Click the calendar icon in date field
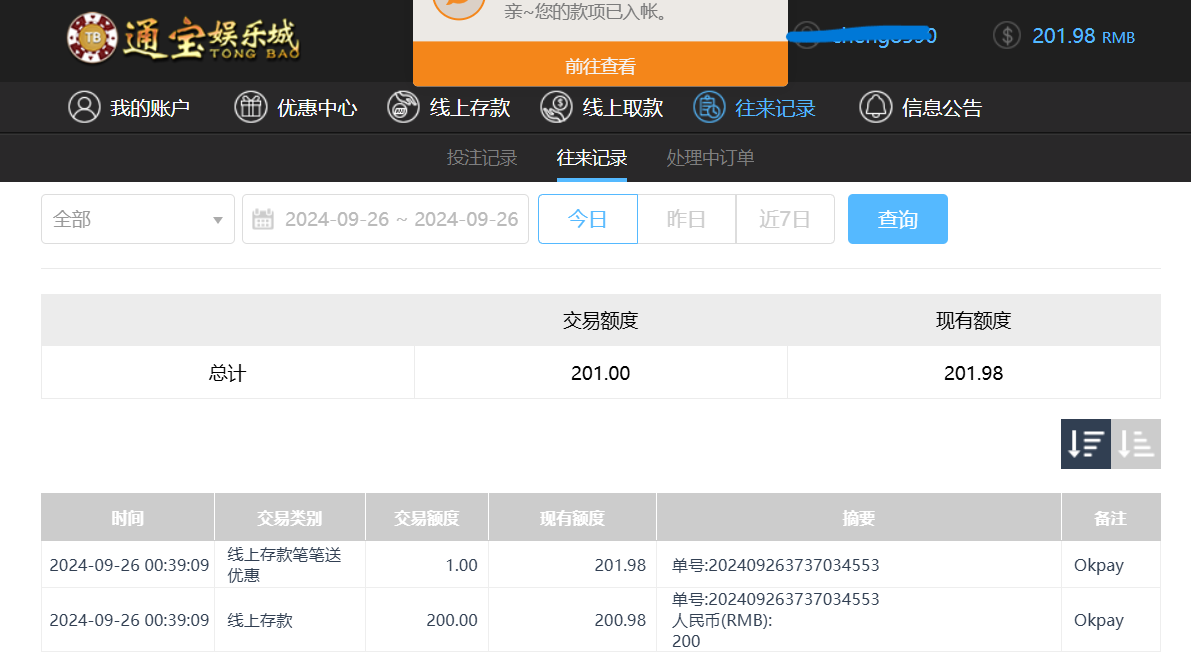 [263, 219]
